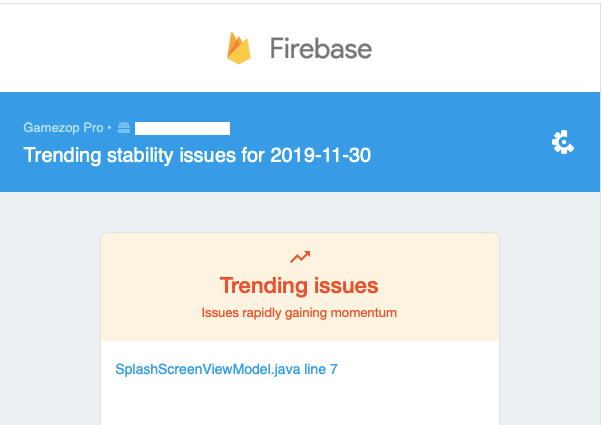Click the redacted white package name box
The height and width of the screenshot is (425, 602).
182,128
